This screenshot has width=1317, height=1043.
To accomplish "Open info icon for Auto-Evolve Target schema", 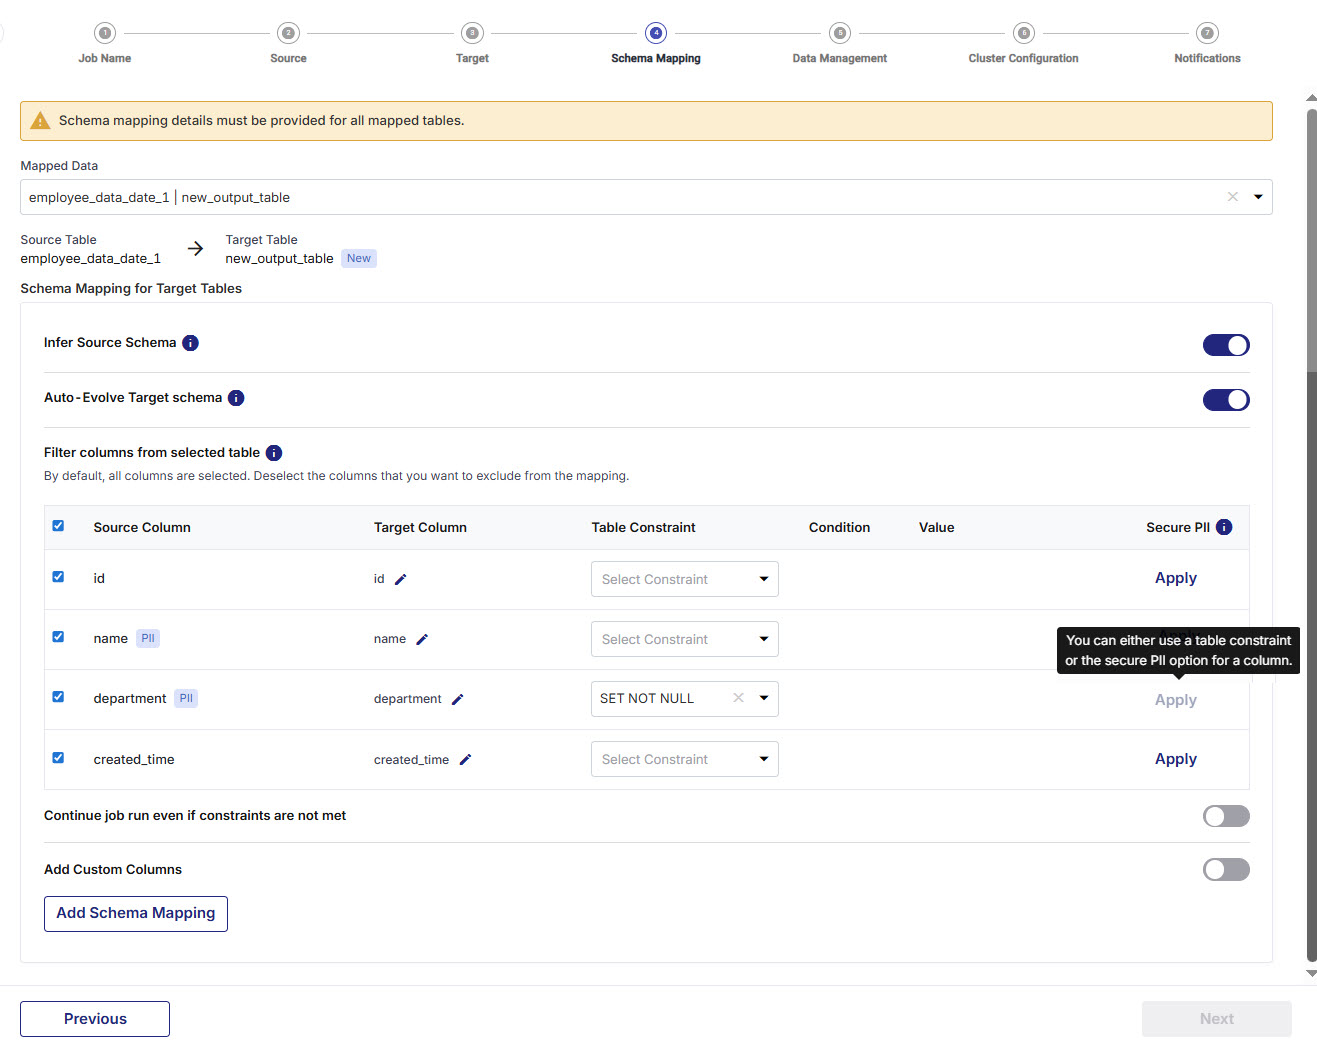I will (236, 398).
